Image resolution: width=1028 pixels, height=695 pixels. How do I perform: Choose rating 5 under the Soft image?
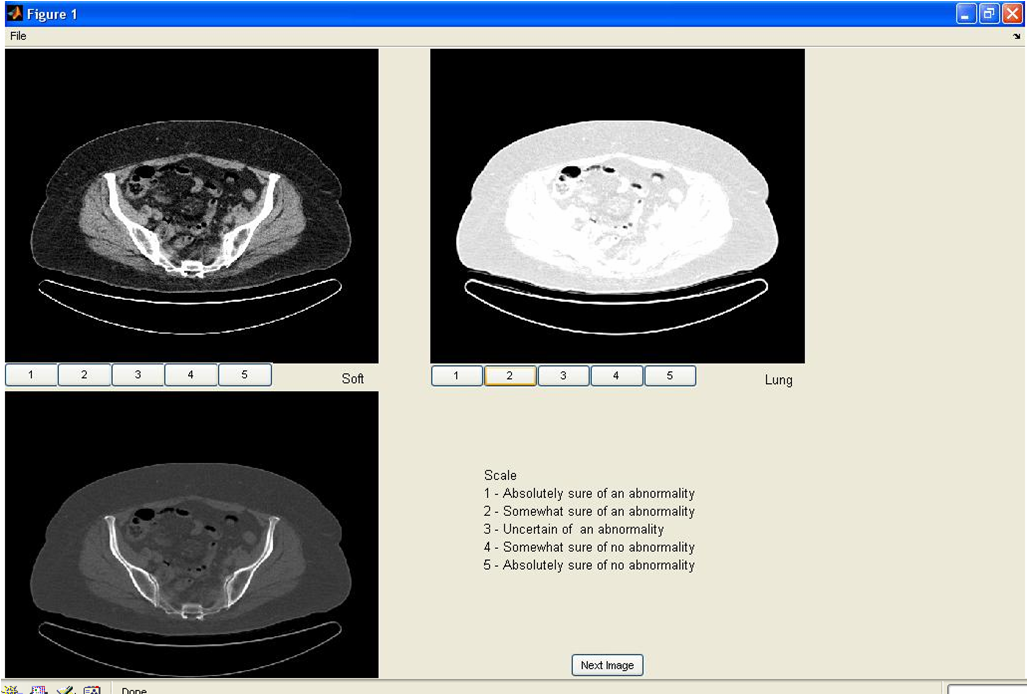tap(245, 374)
